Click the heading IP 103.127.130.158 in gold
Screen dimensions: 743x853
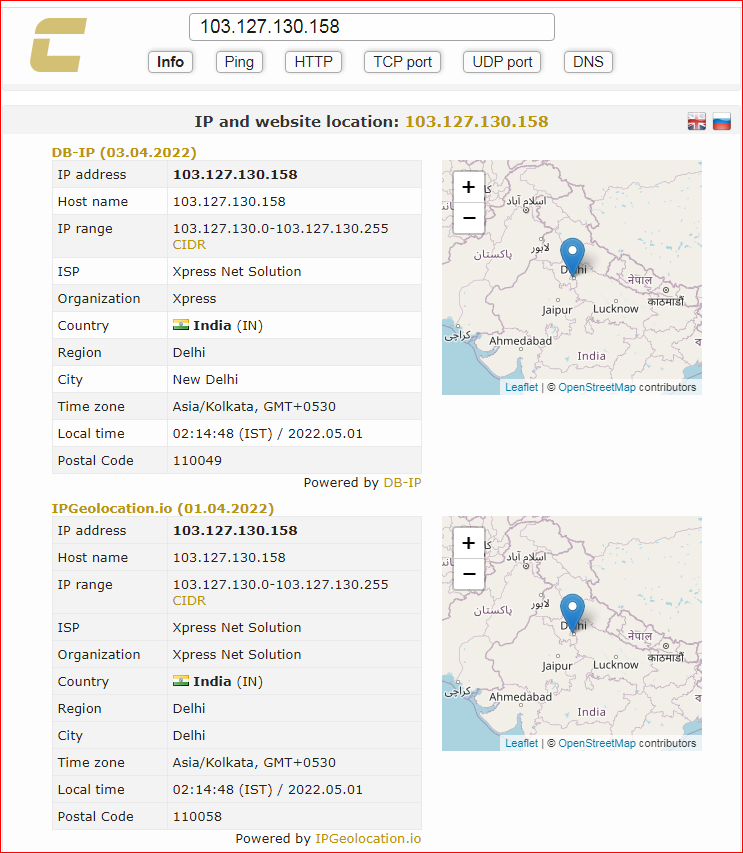coord(476,121)
